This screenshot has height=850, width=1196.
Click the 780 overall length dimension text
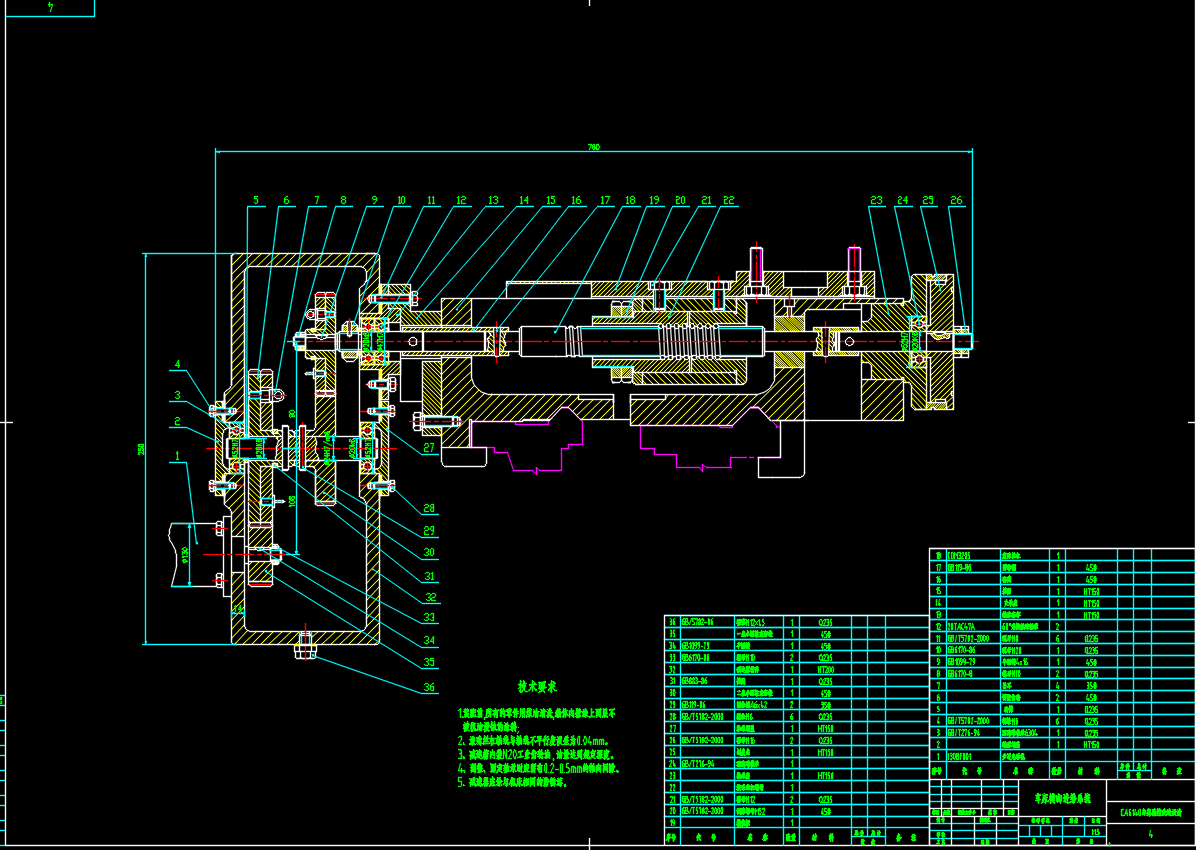(x=593, y=147)
